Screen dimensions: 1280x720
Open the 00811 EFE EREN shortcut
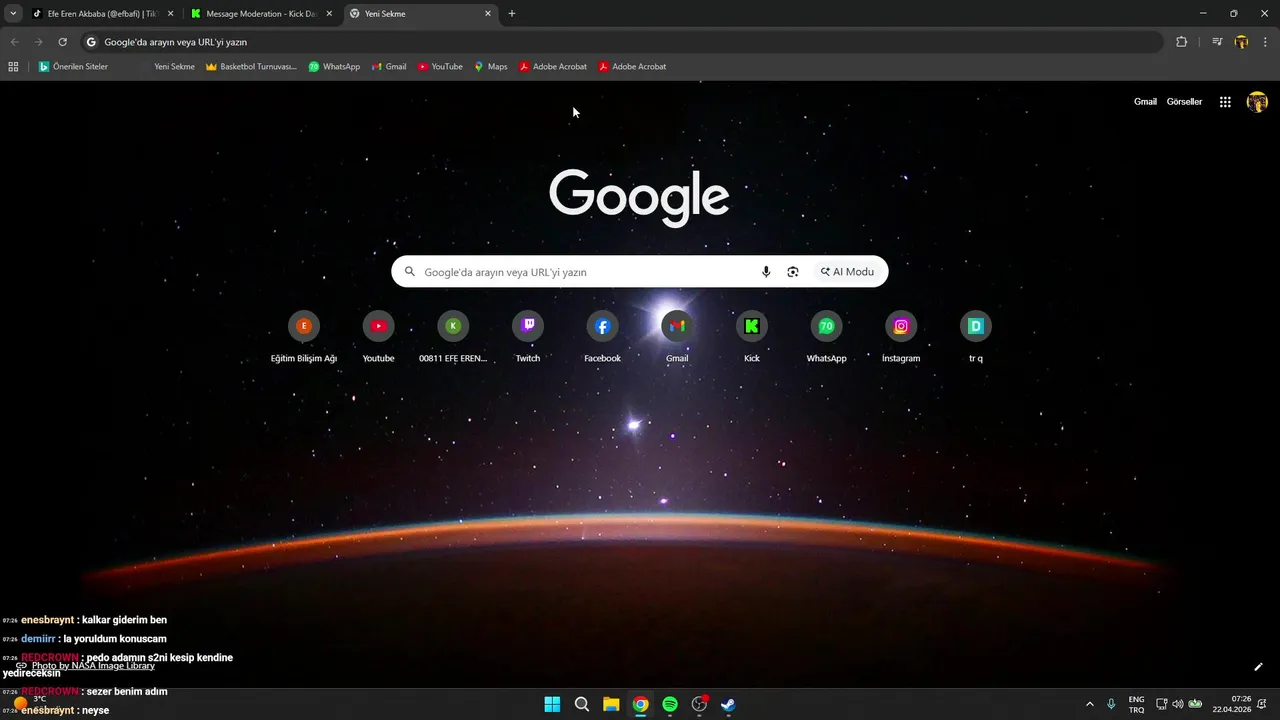tap(453, 337)
